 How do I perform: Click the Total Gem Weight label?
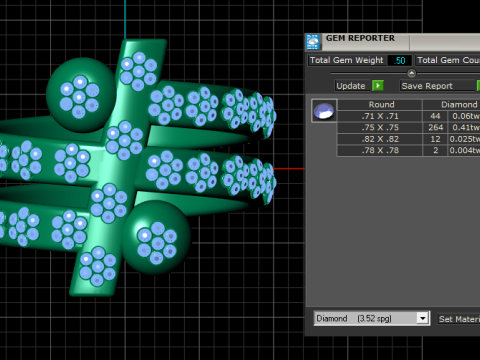point(347,60)
